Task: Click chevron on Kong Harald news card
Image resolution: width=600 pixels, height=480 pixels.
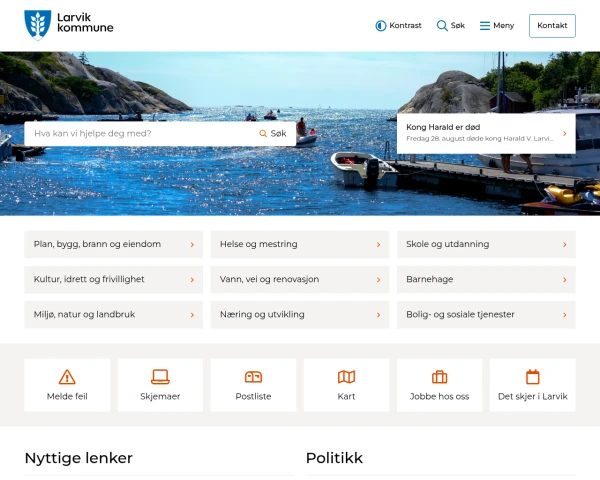Action: [x=565, y=134]
